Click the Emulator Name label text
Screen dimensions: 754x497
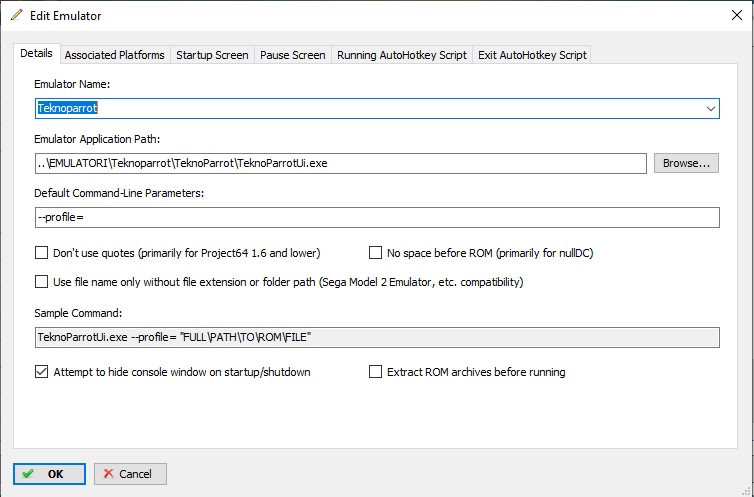point(72,84)
